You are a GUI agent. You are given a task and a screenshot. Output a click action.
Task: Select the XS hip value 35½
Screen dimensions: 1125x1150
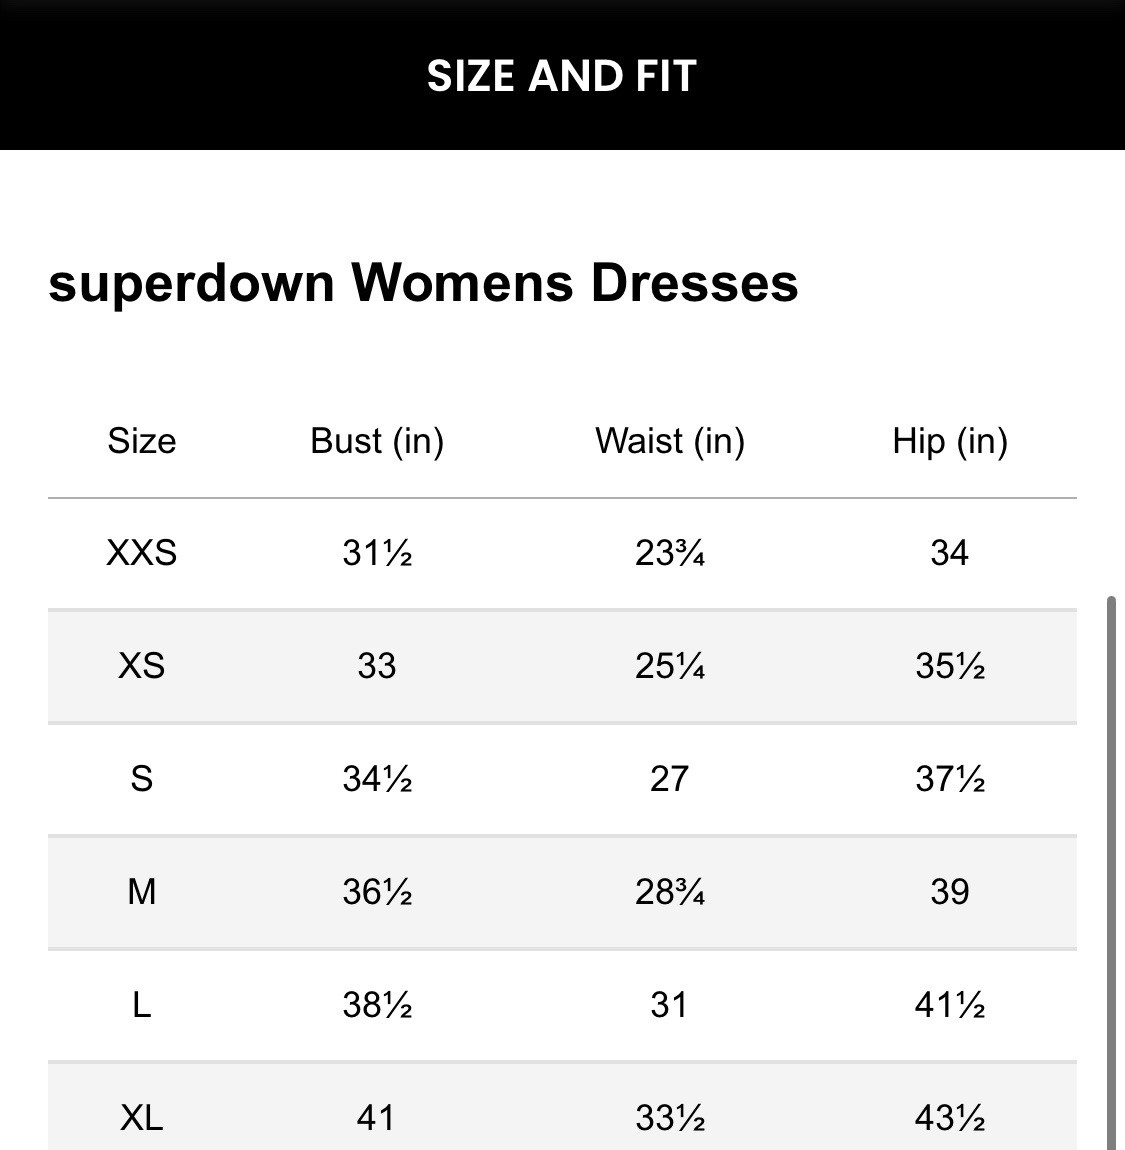pos(949,666)
